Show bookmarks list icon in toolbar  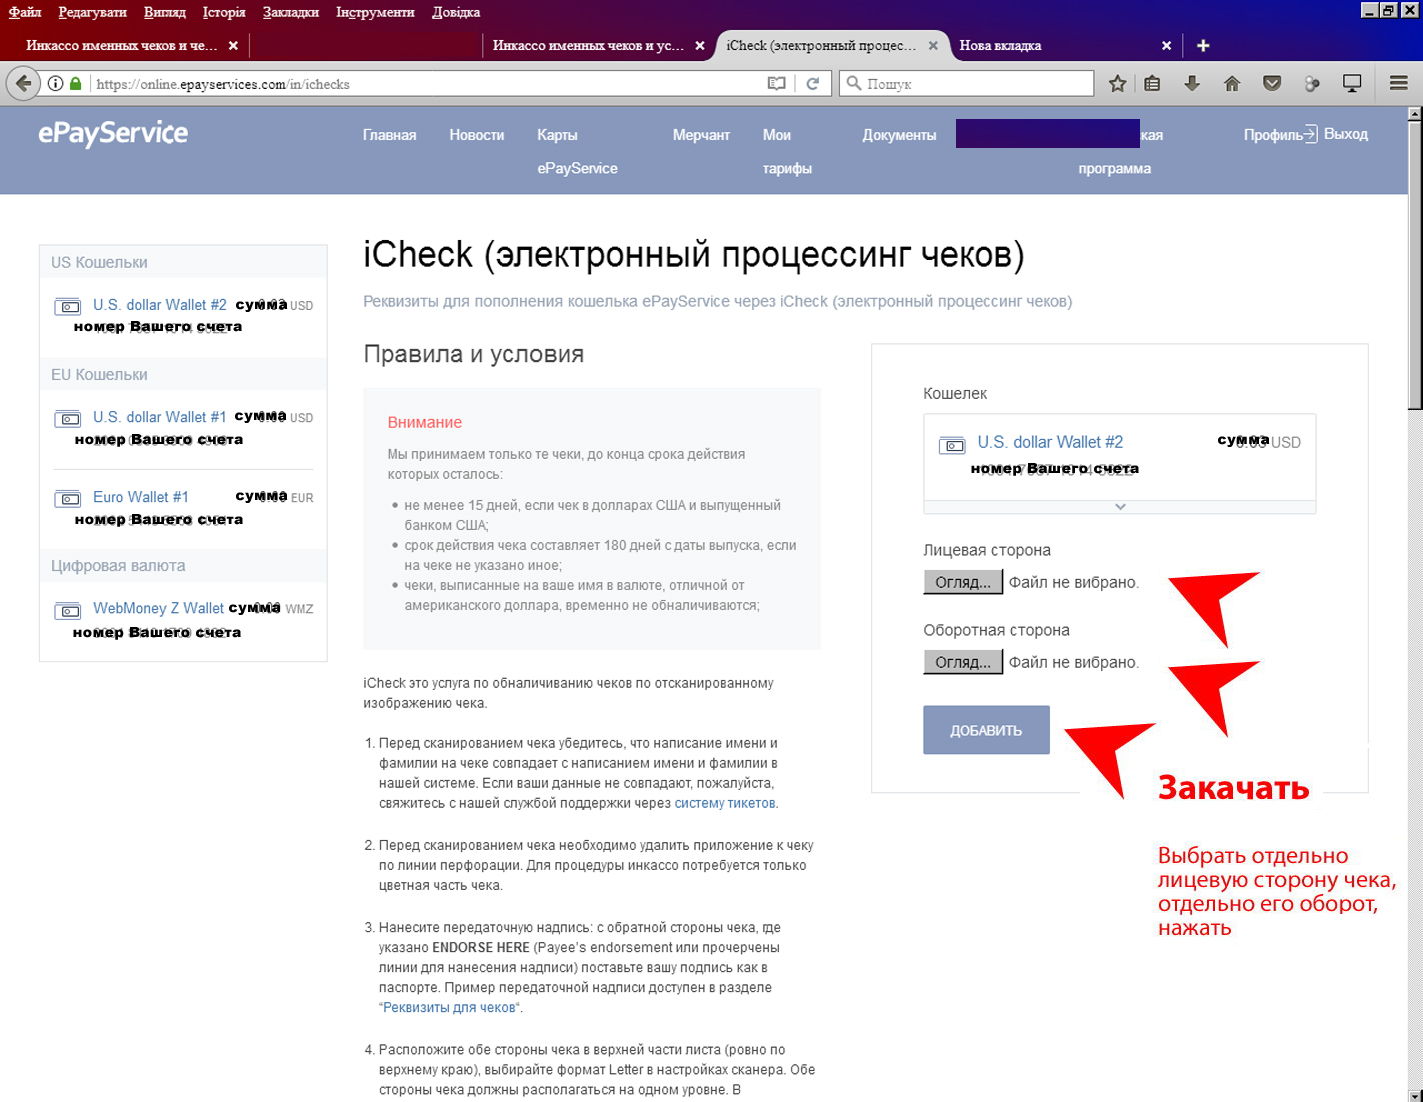point(1152,84)
